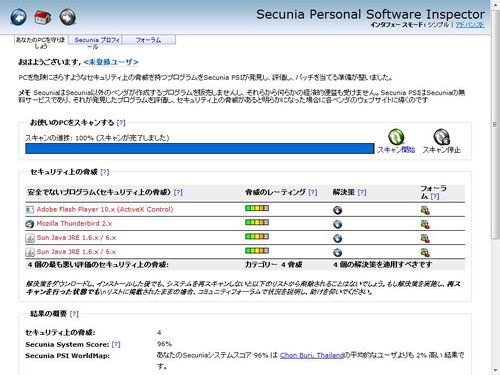500x375 pixels.
Task: Open the フォーラム tab
Action: pos(149,40)
